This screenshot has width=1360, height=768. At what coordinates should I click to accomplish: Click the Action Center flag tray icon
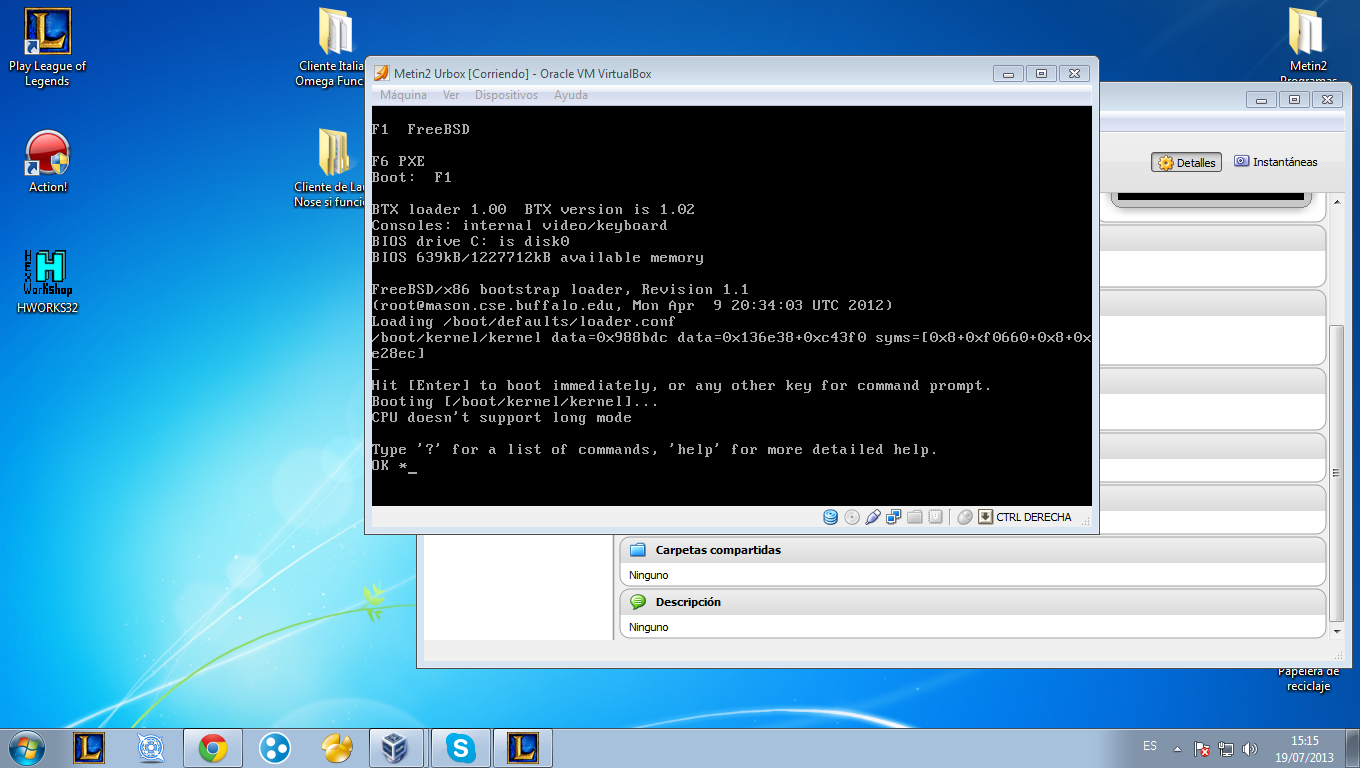[x=1202, y=749]
